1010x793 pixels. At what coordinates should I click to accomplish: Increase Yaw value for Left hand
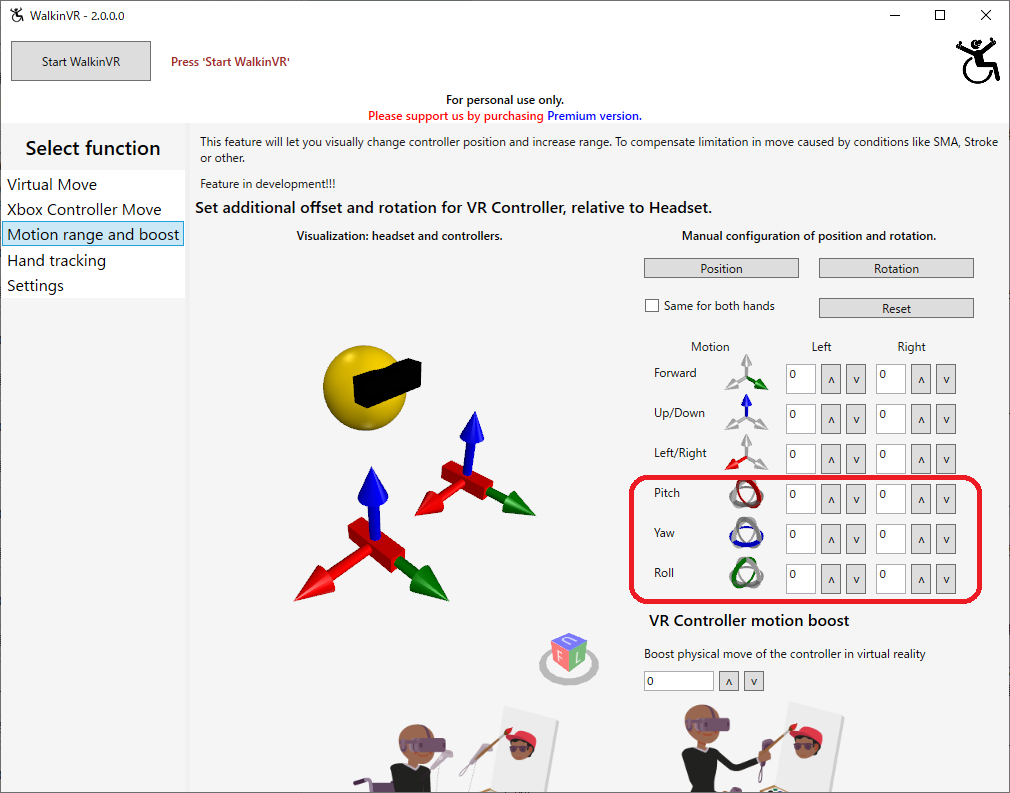coord(831,539)
